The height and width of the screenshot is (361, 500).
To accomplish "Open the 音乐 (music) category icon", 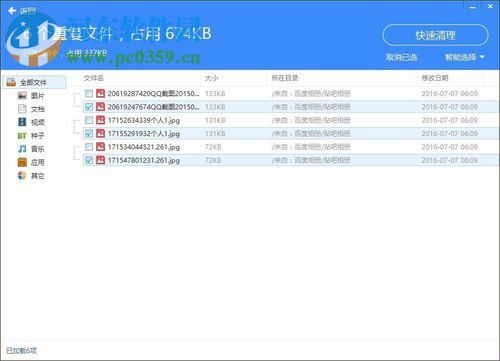I will tap(22, 149).
